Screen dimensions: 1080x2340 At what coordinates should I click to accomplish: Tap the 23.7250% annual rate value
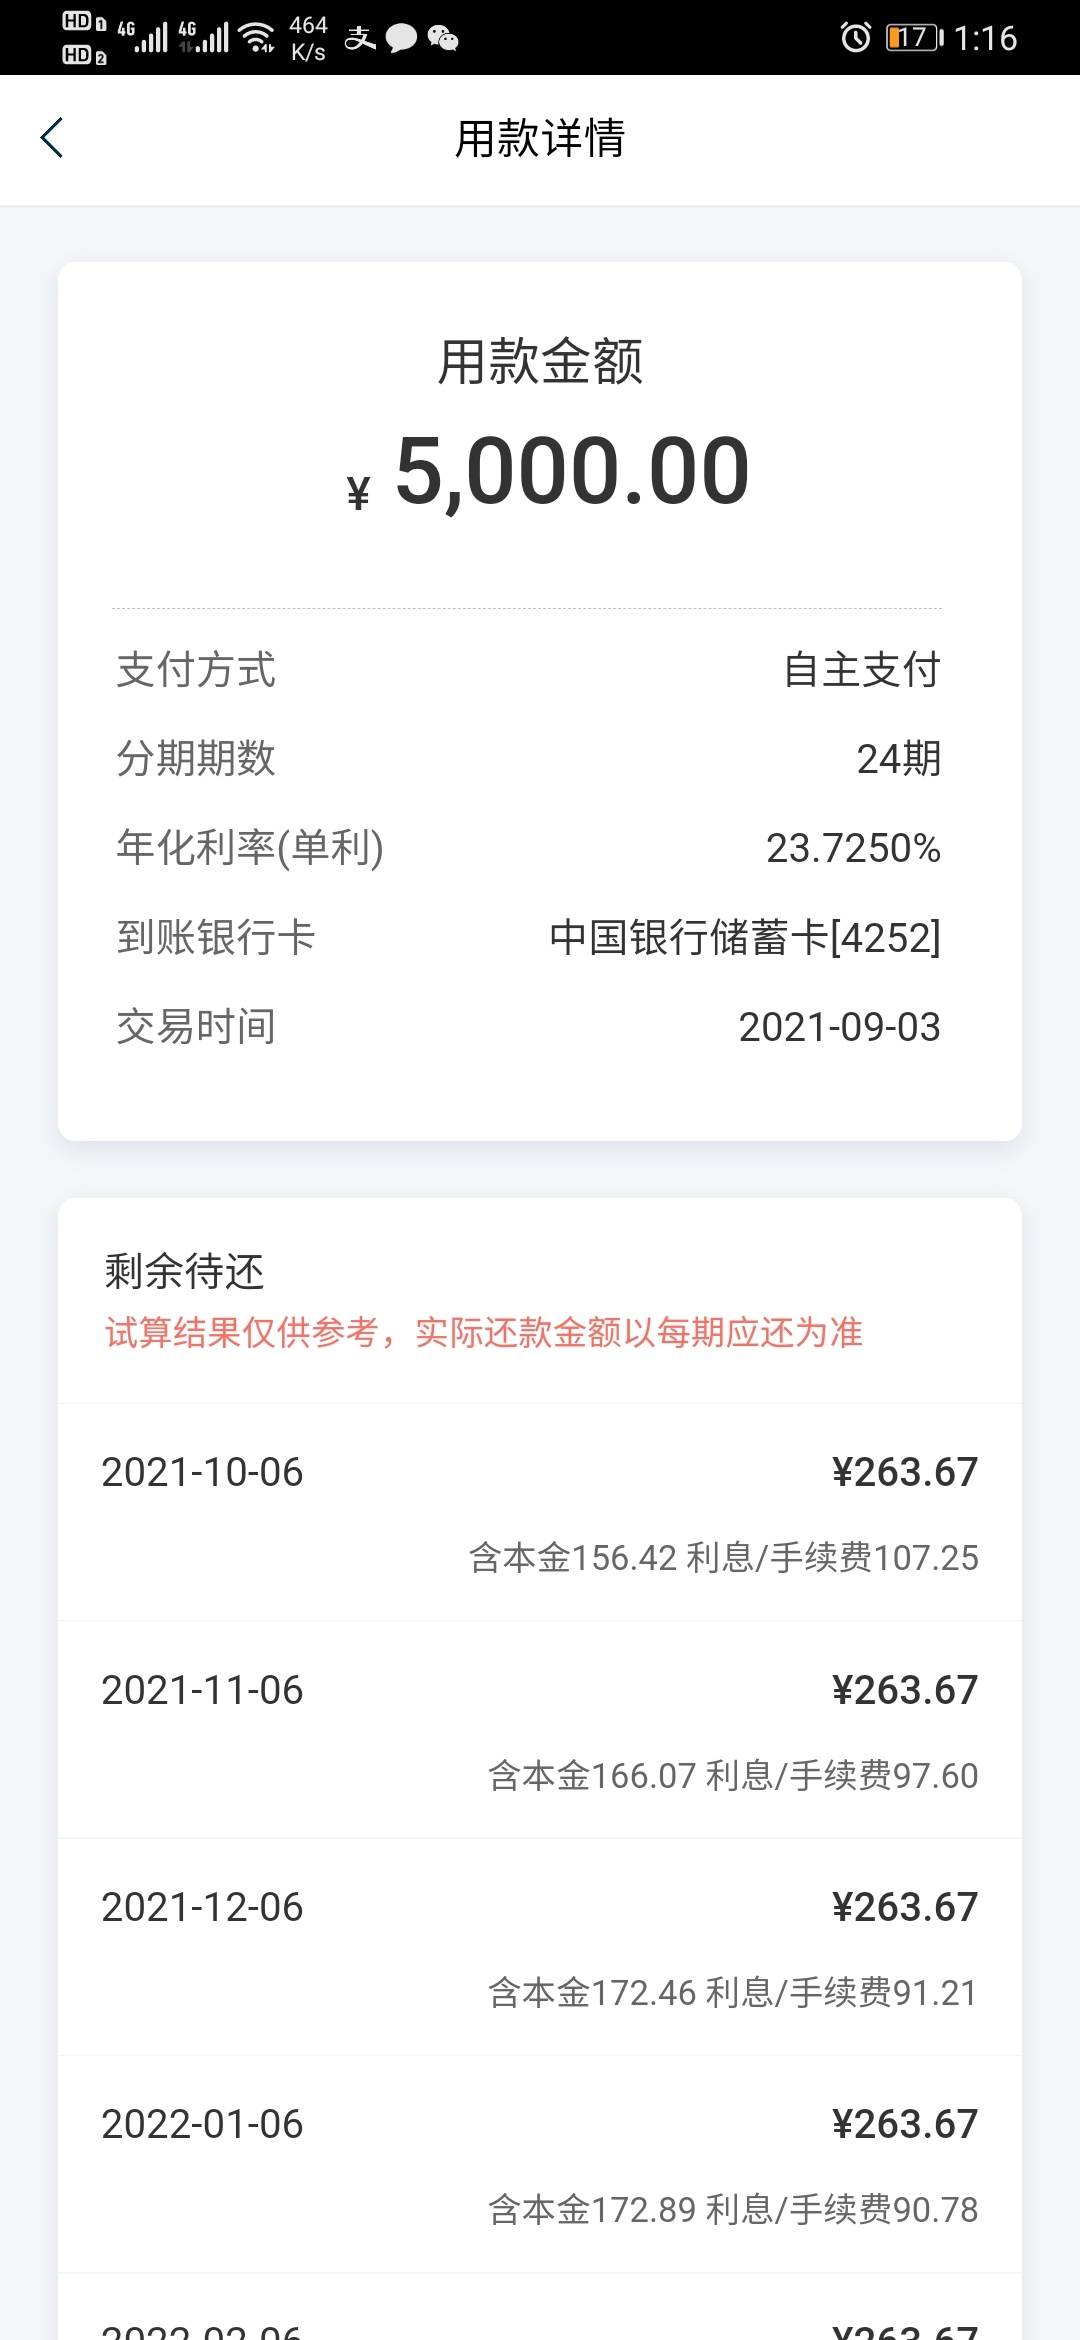click(853, 848)
